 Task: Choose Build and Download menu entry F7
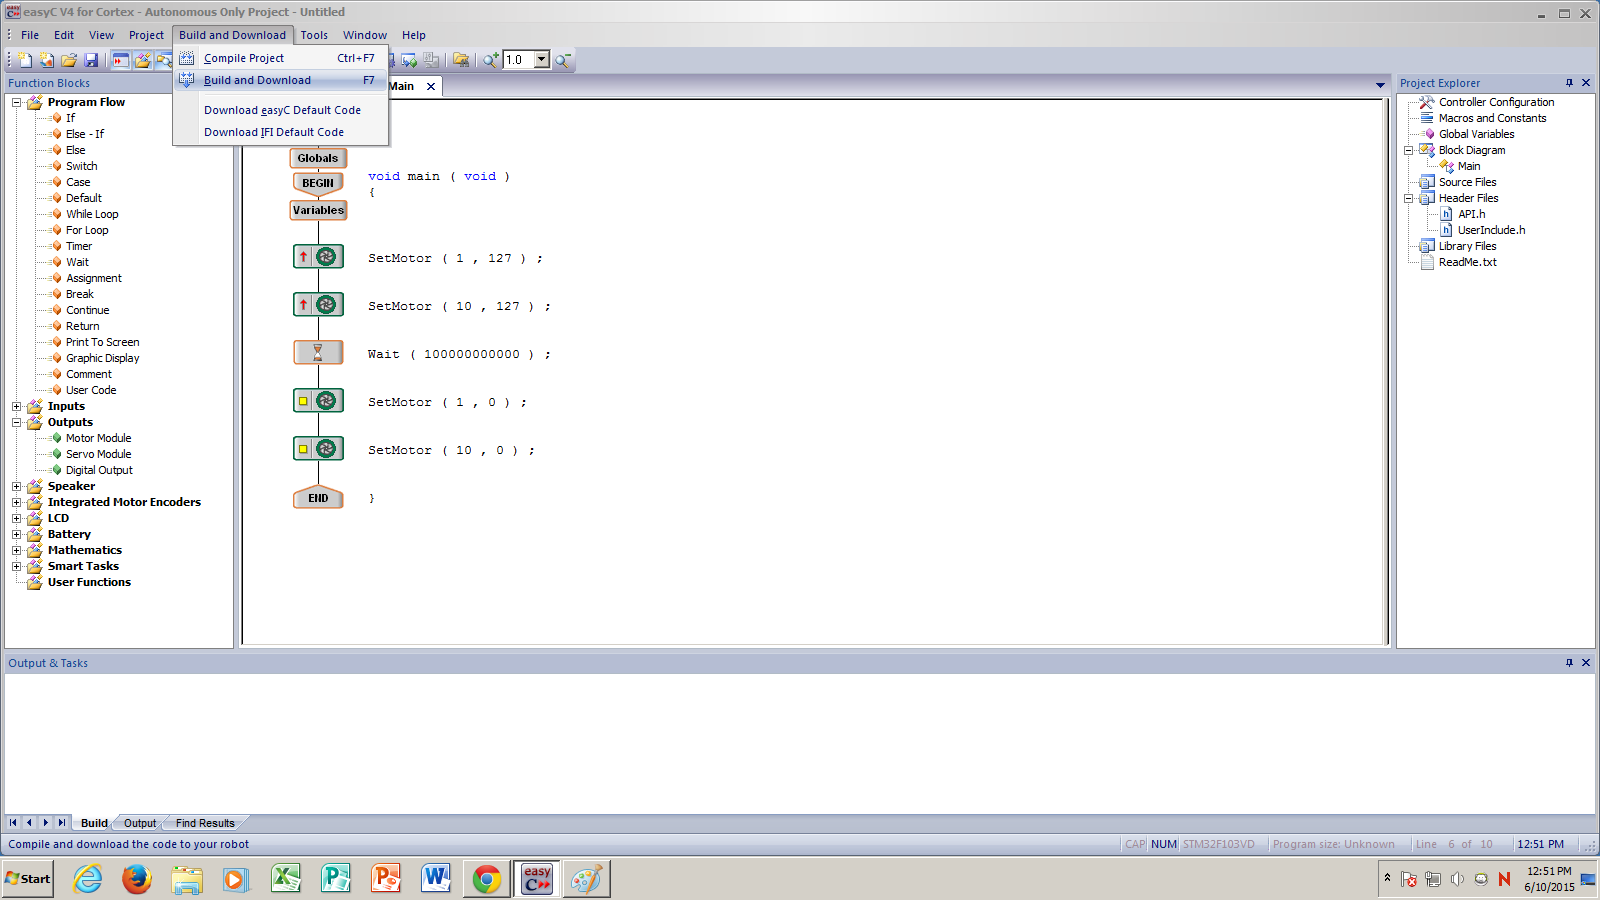pyautogui.click(x=281, y=80)
